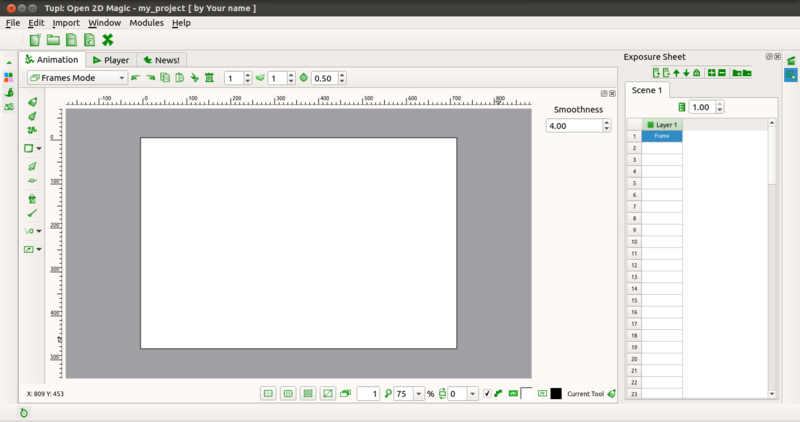Open the Scenes clapperboard panel icon
This screenshot has height=422, width=800.
[791, 61]
